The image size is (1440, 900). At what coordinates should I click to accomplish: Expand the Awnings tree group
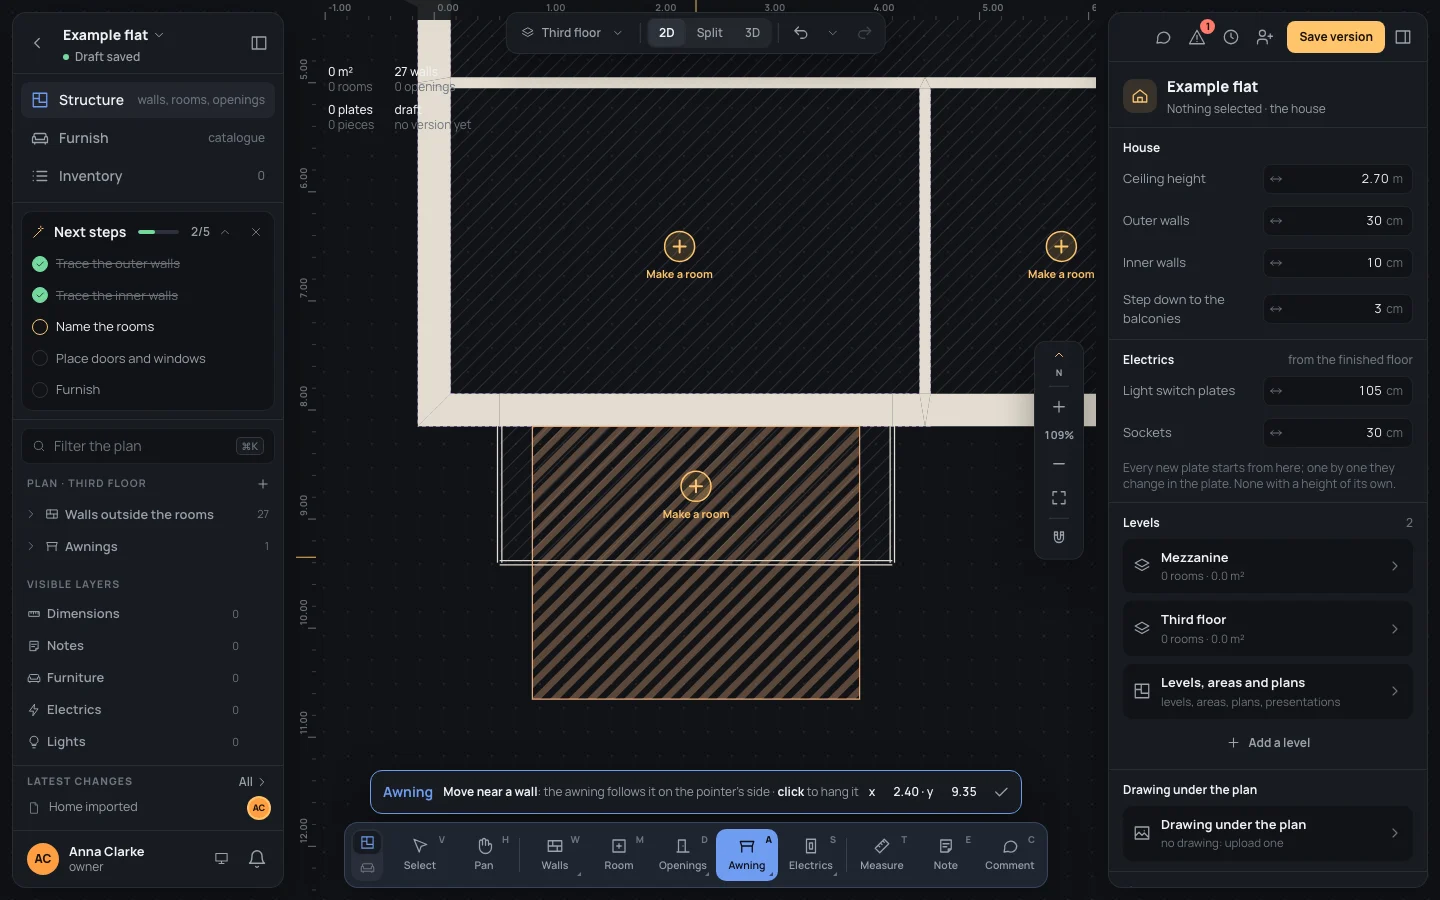pos(31,546)
